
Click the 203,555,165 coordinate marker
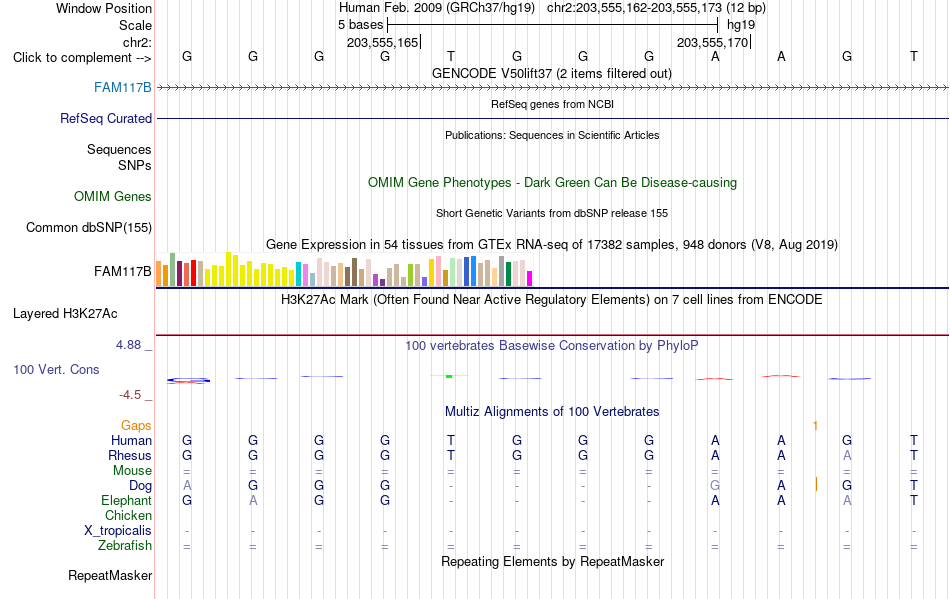pyautogui.click(x=383, y=43)
